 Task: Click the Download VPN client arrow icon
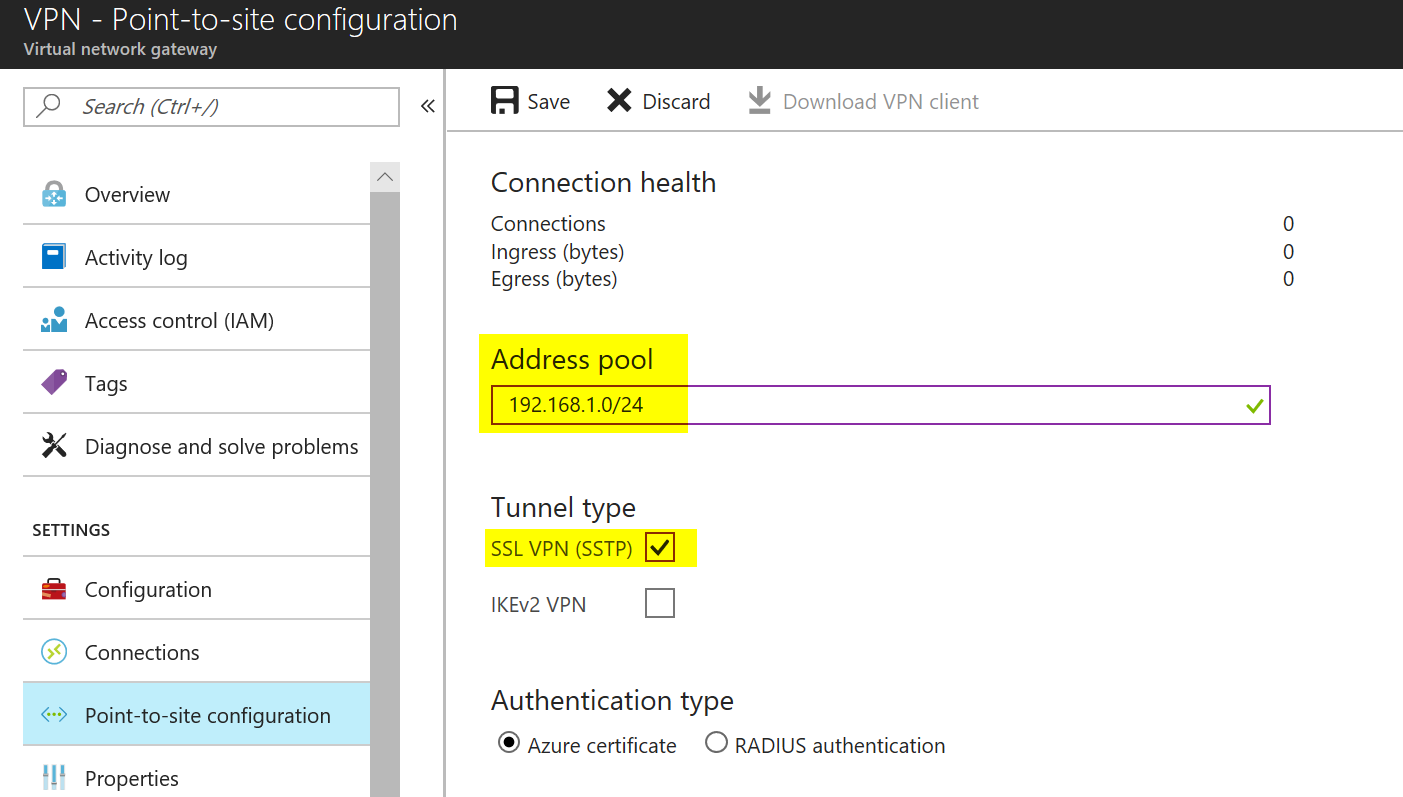[x=760, y=101]
